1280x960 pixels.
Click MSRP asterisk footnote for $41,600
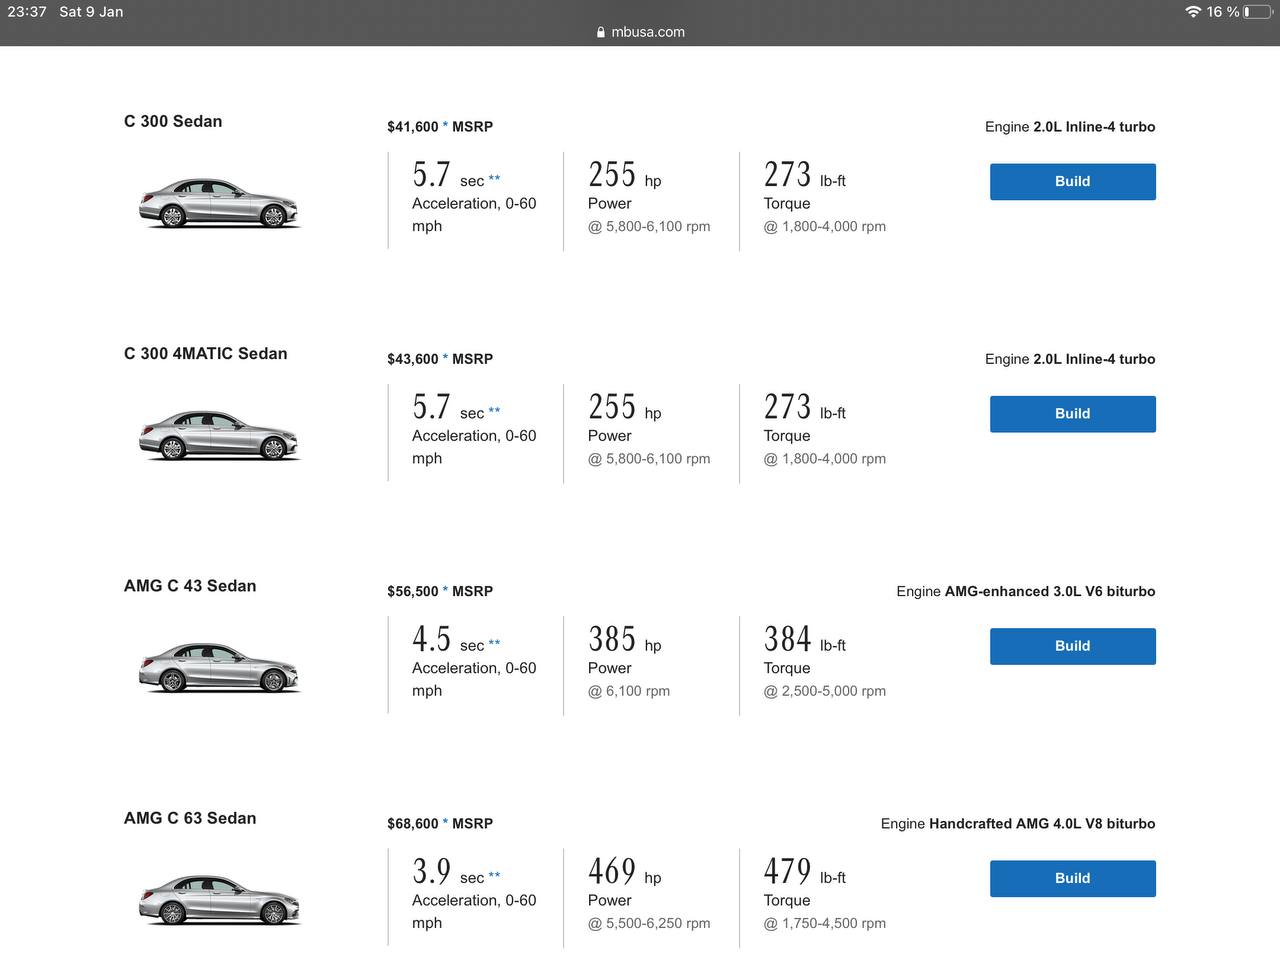pos(445,126)
